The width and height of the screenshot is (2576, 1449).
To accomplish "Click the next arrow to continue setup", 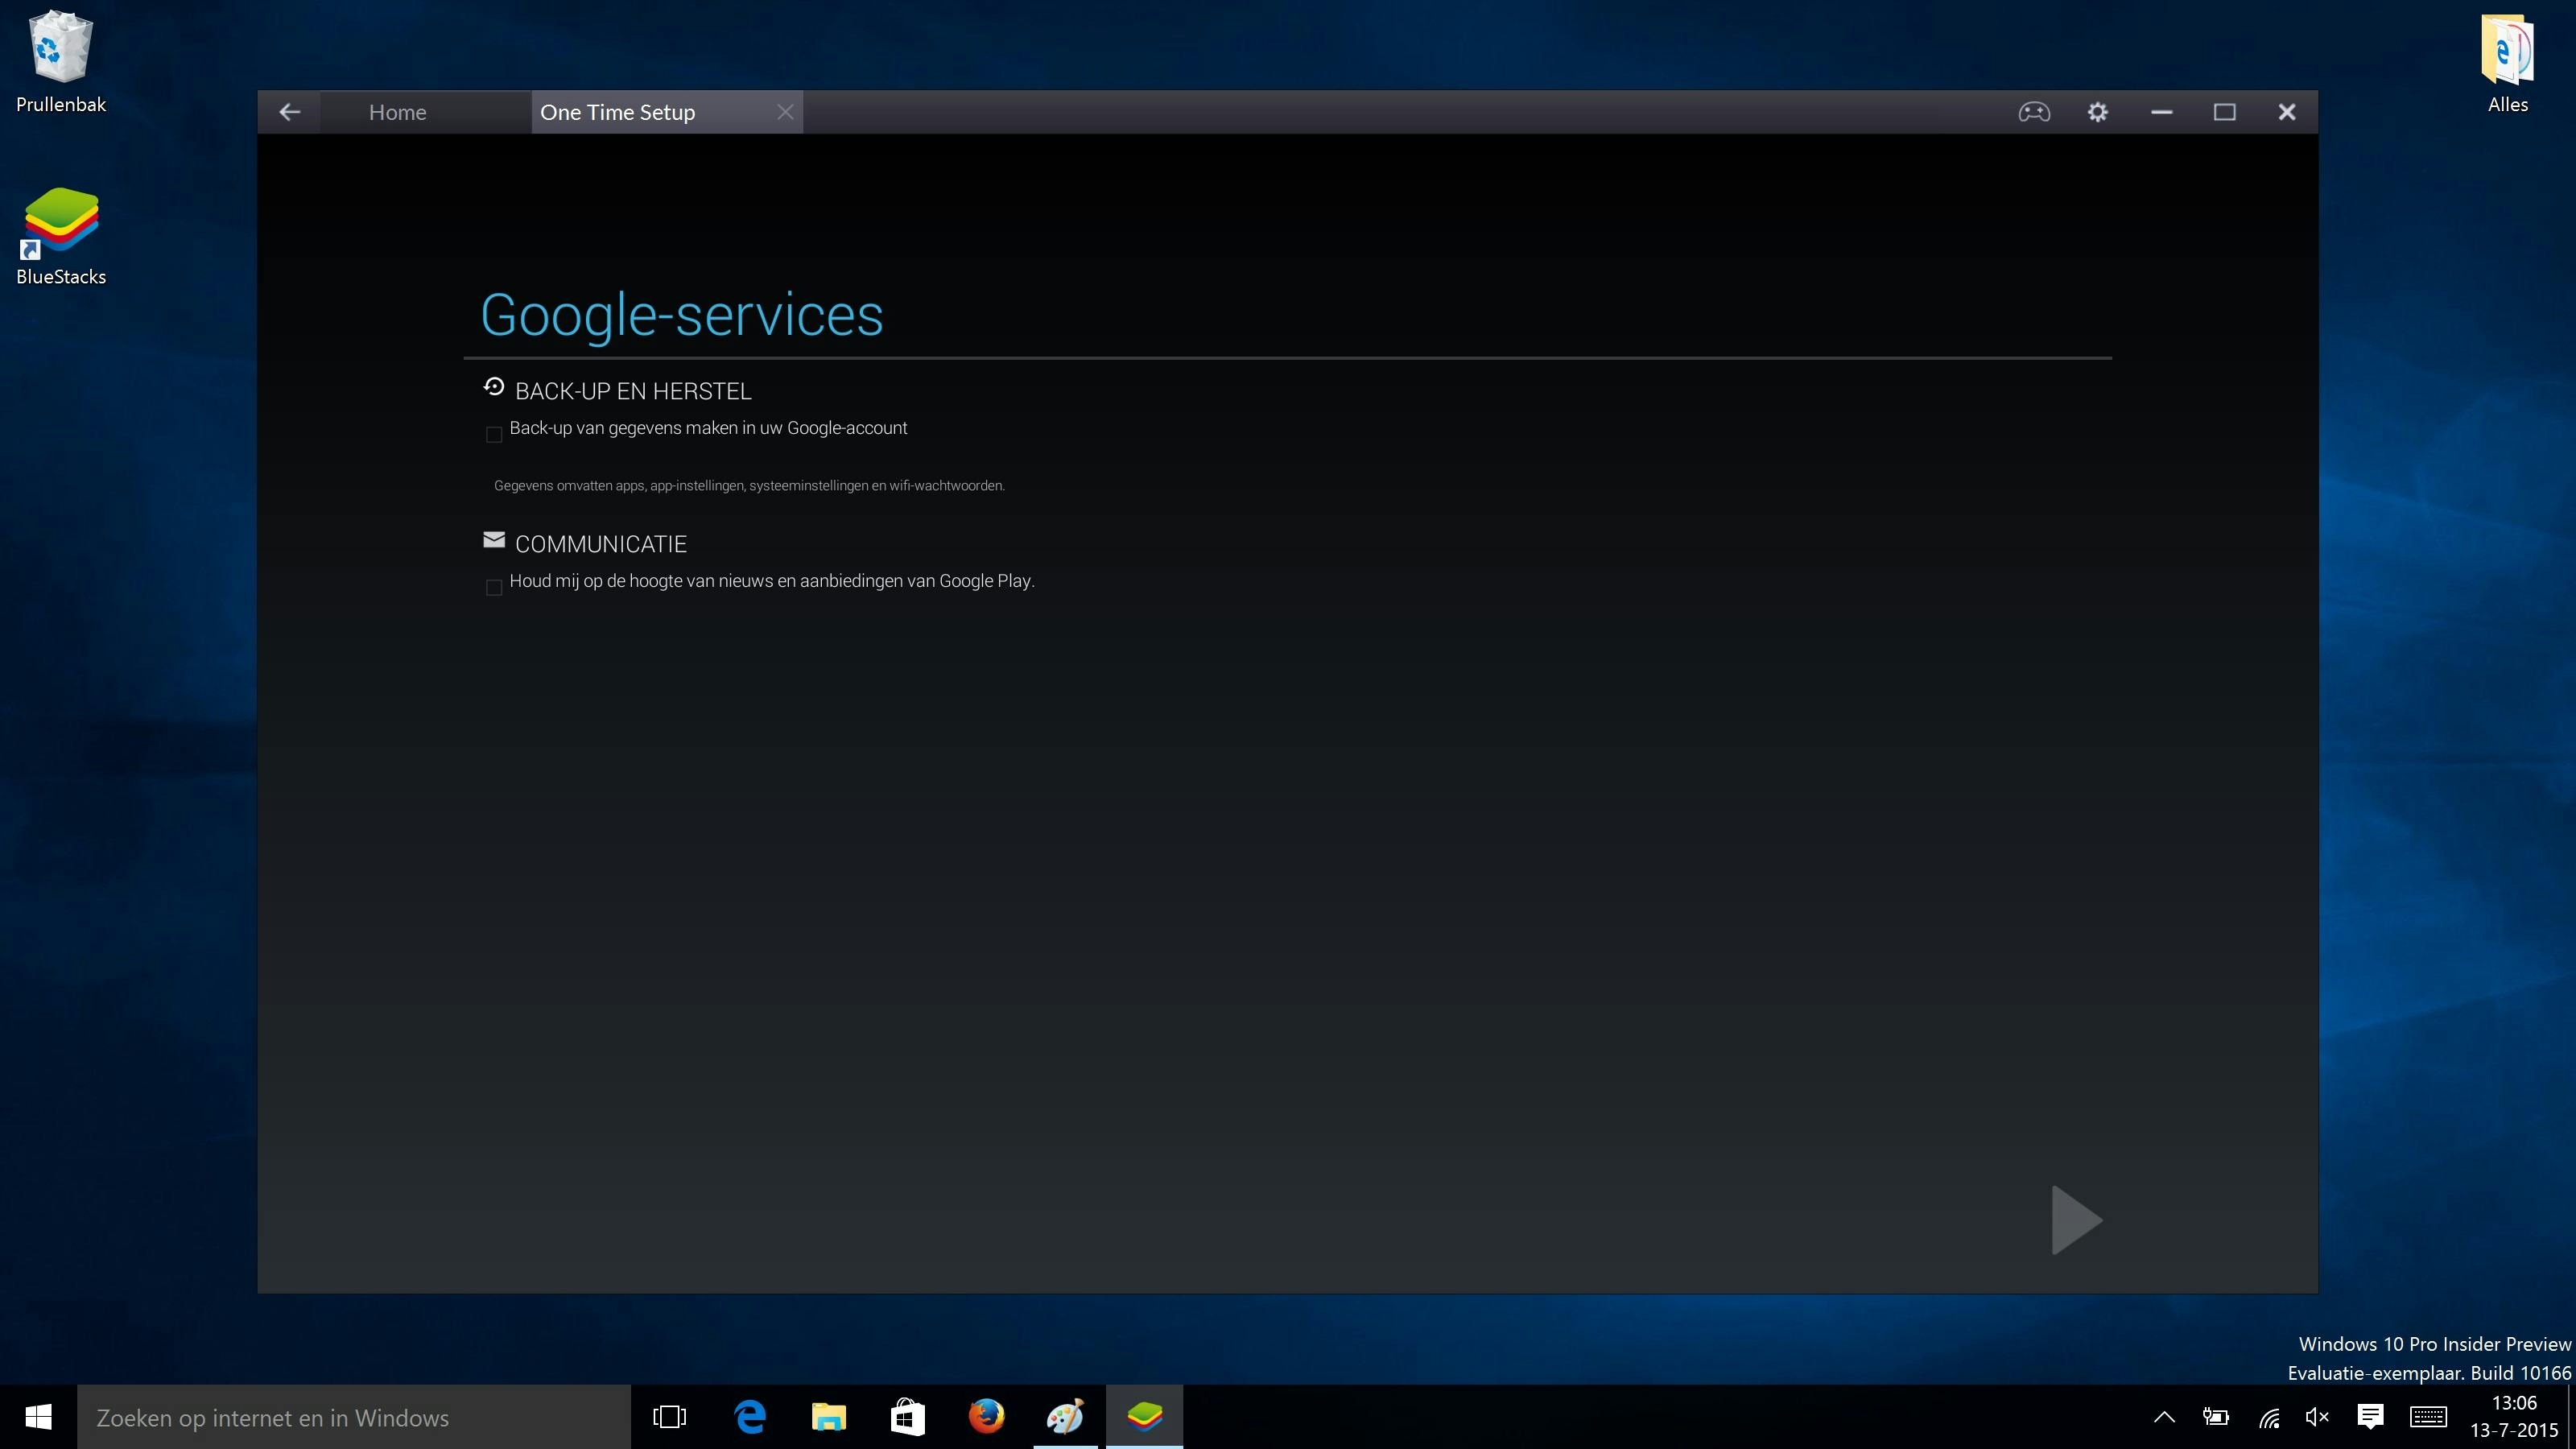I will pos(2076,1219).
